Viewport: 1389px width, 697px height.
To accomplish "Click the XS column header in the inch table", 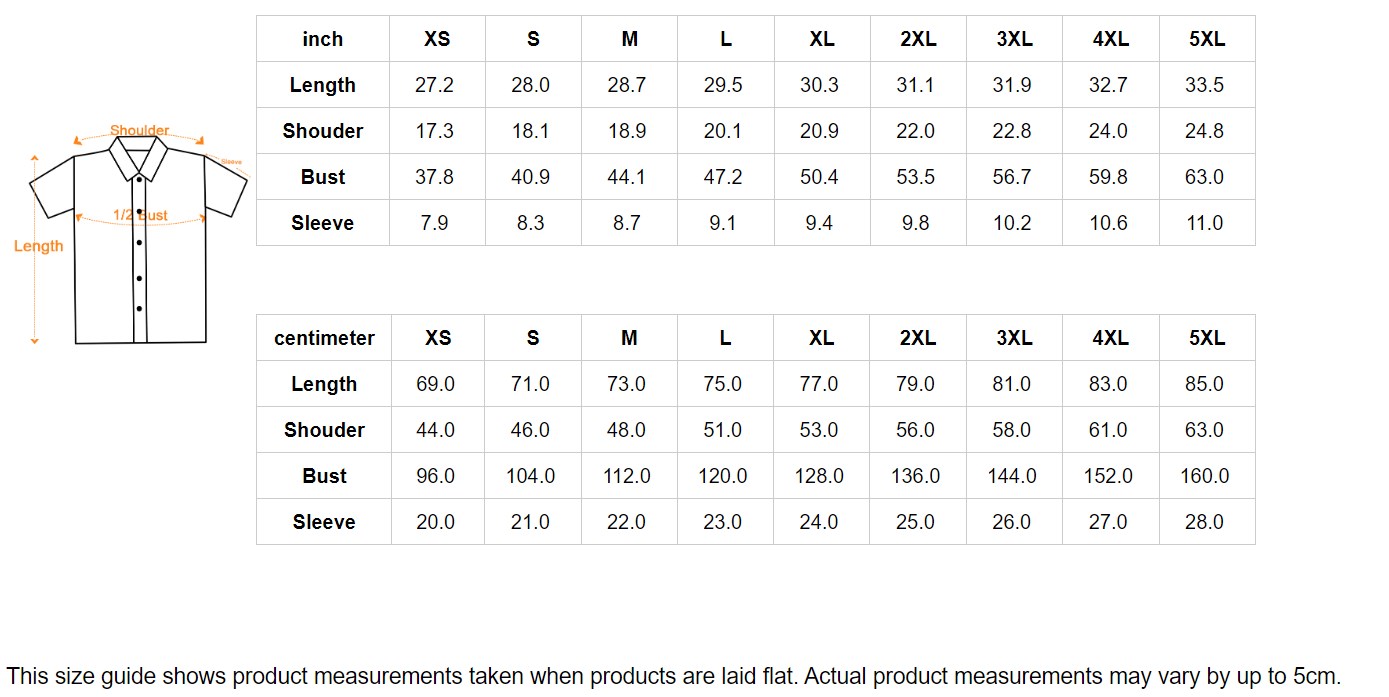I will tap(437, 39).
